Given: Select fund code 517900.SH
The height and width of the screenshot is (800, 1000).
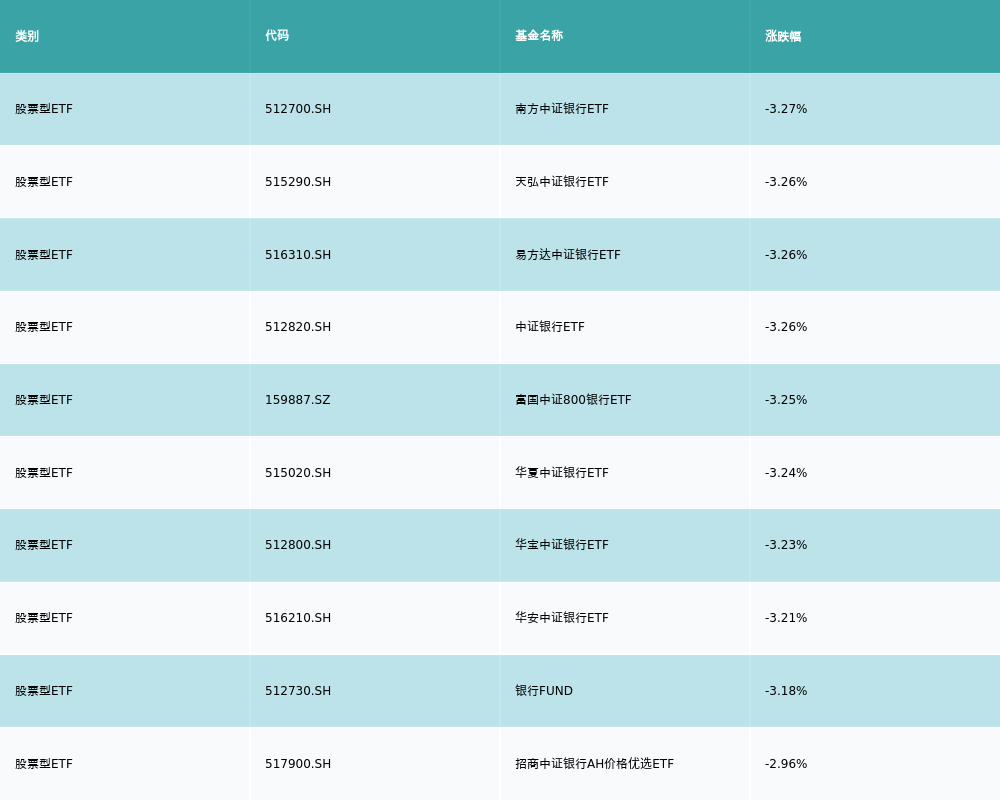Looking at the screenshot, I should pyautogui.click(x=298, y=764).
